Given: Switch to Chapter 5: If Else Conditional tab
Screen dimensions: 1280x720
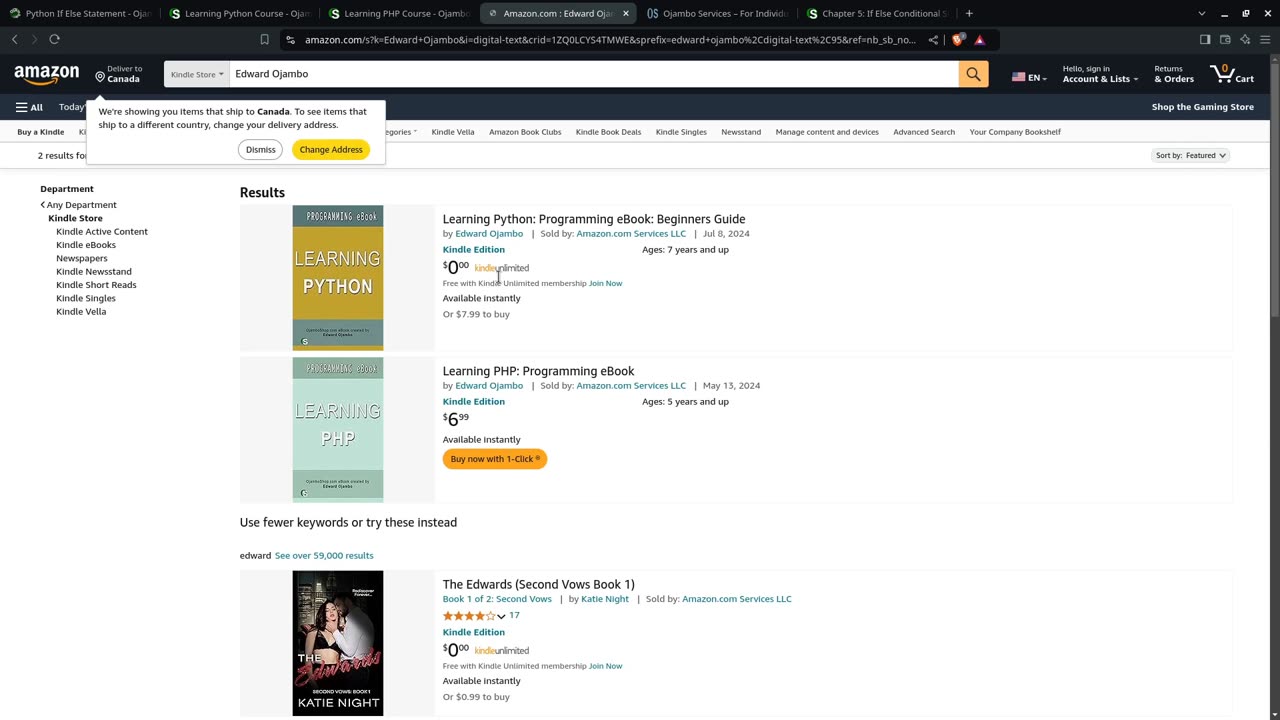Looking at the screenshot, I should click(876, 13).
